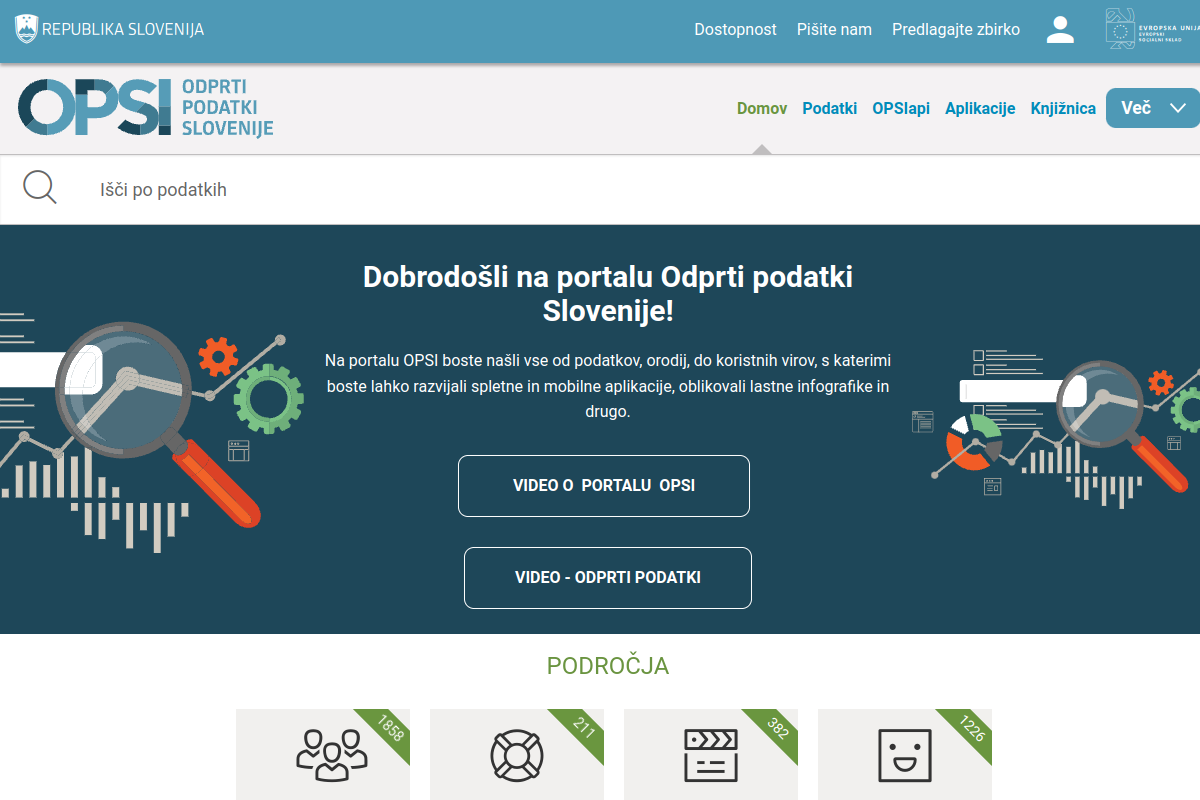Click the magnifier search icon
1200x800 pixels.
pos(40,187)
